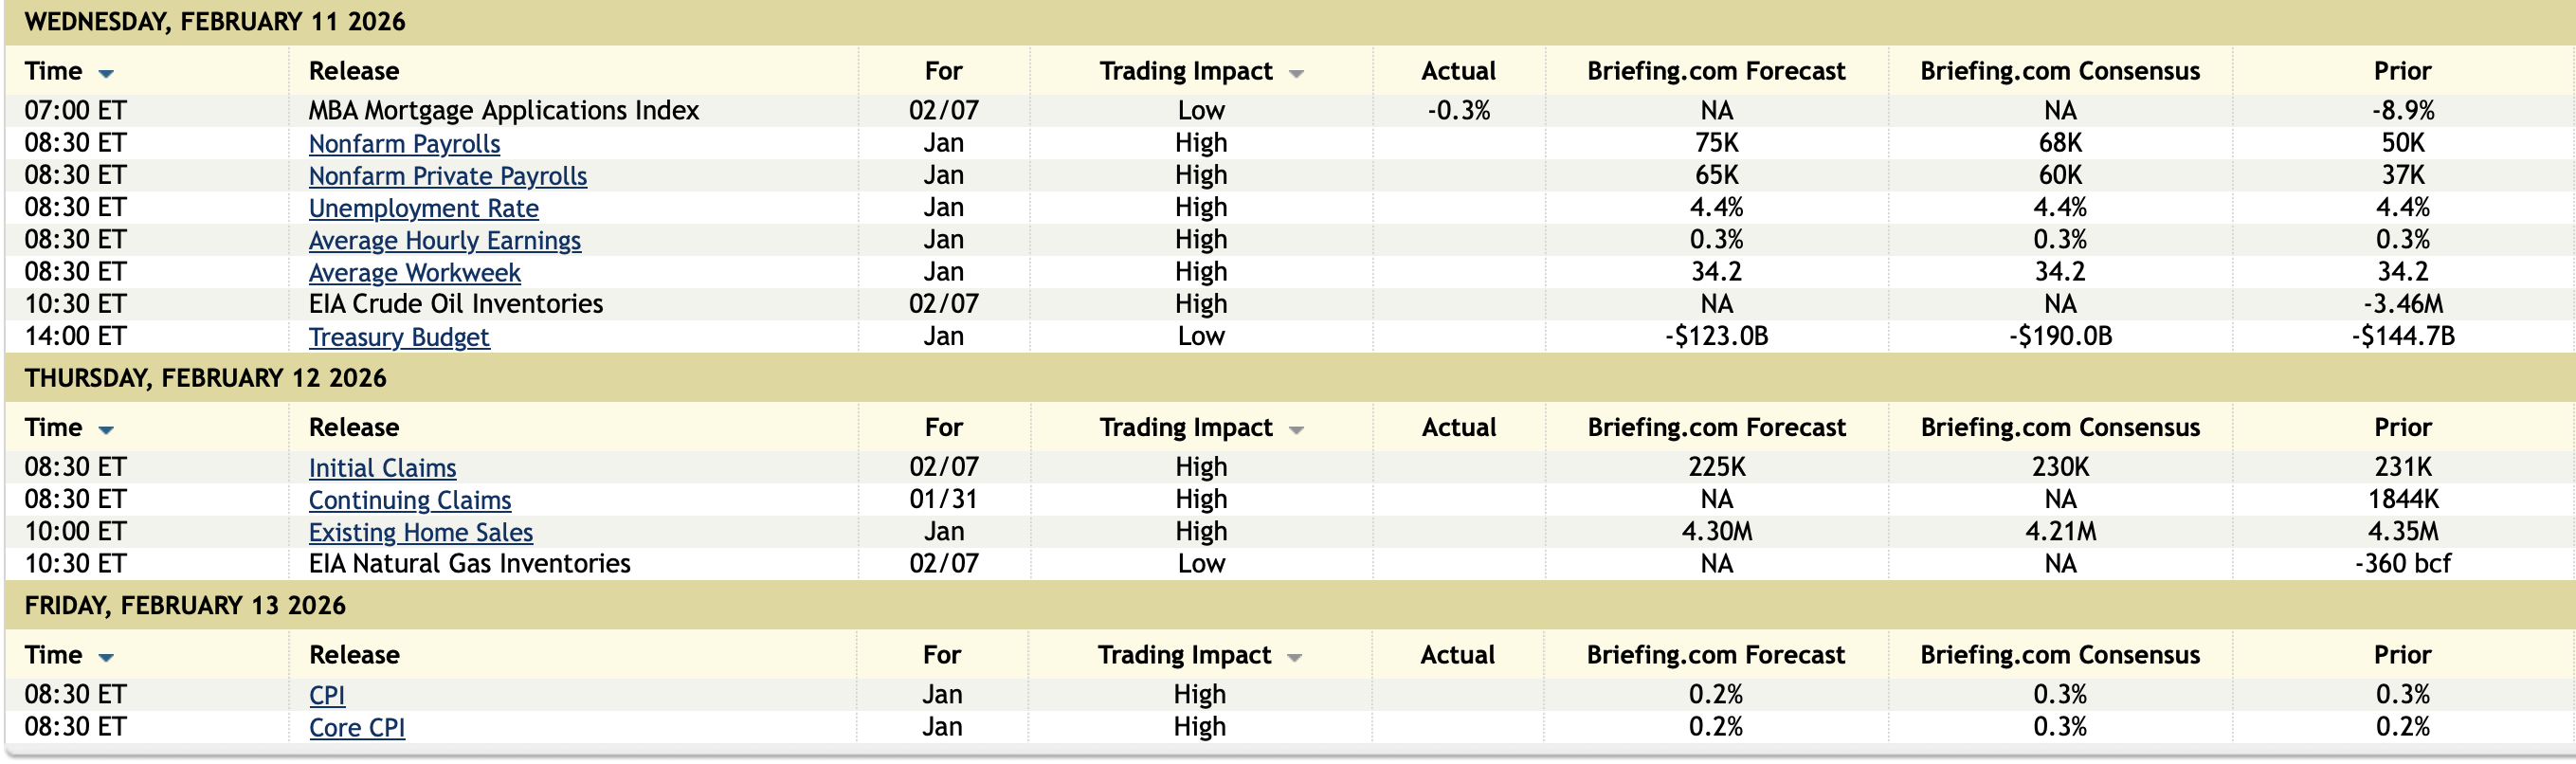Sort Wednesday's Trading Impact column arrow
Image resolution: width=2576 pixels, height=764 pixels.
pos(1296,73)
